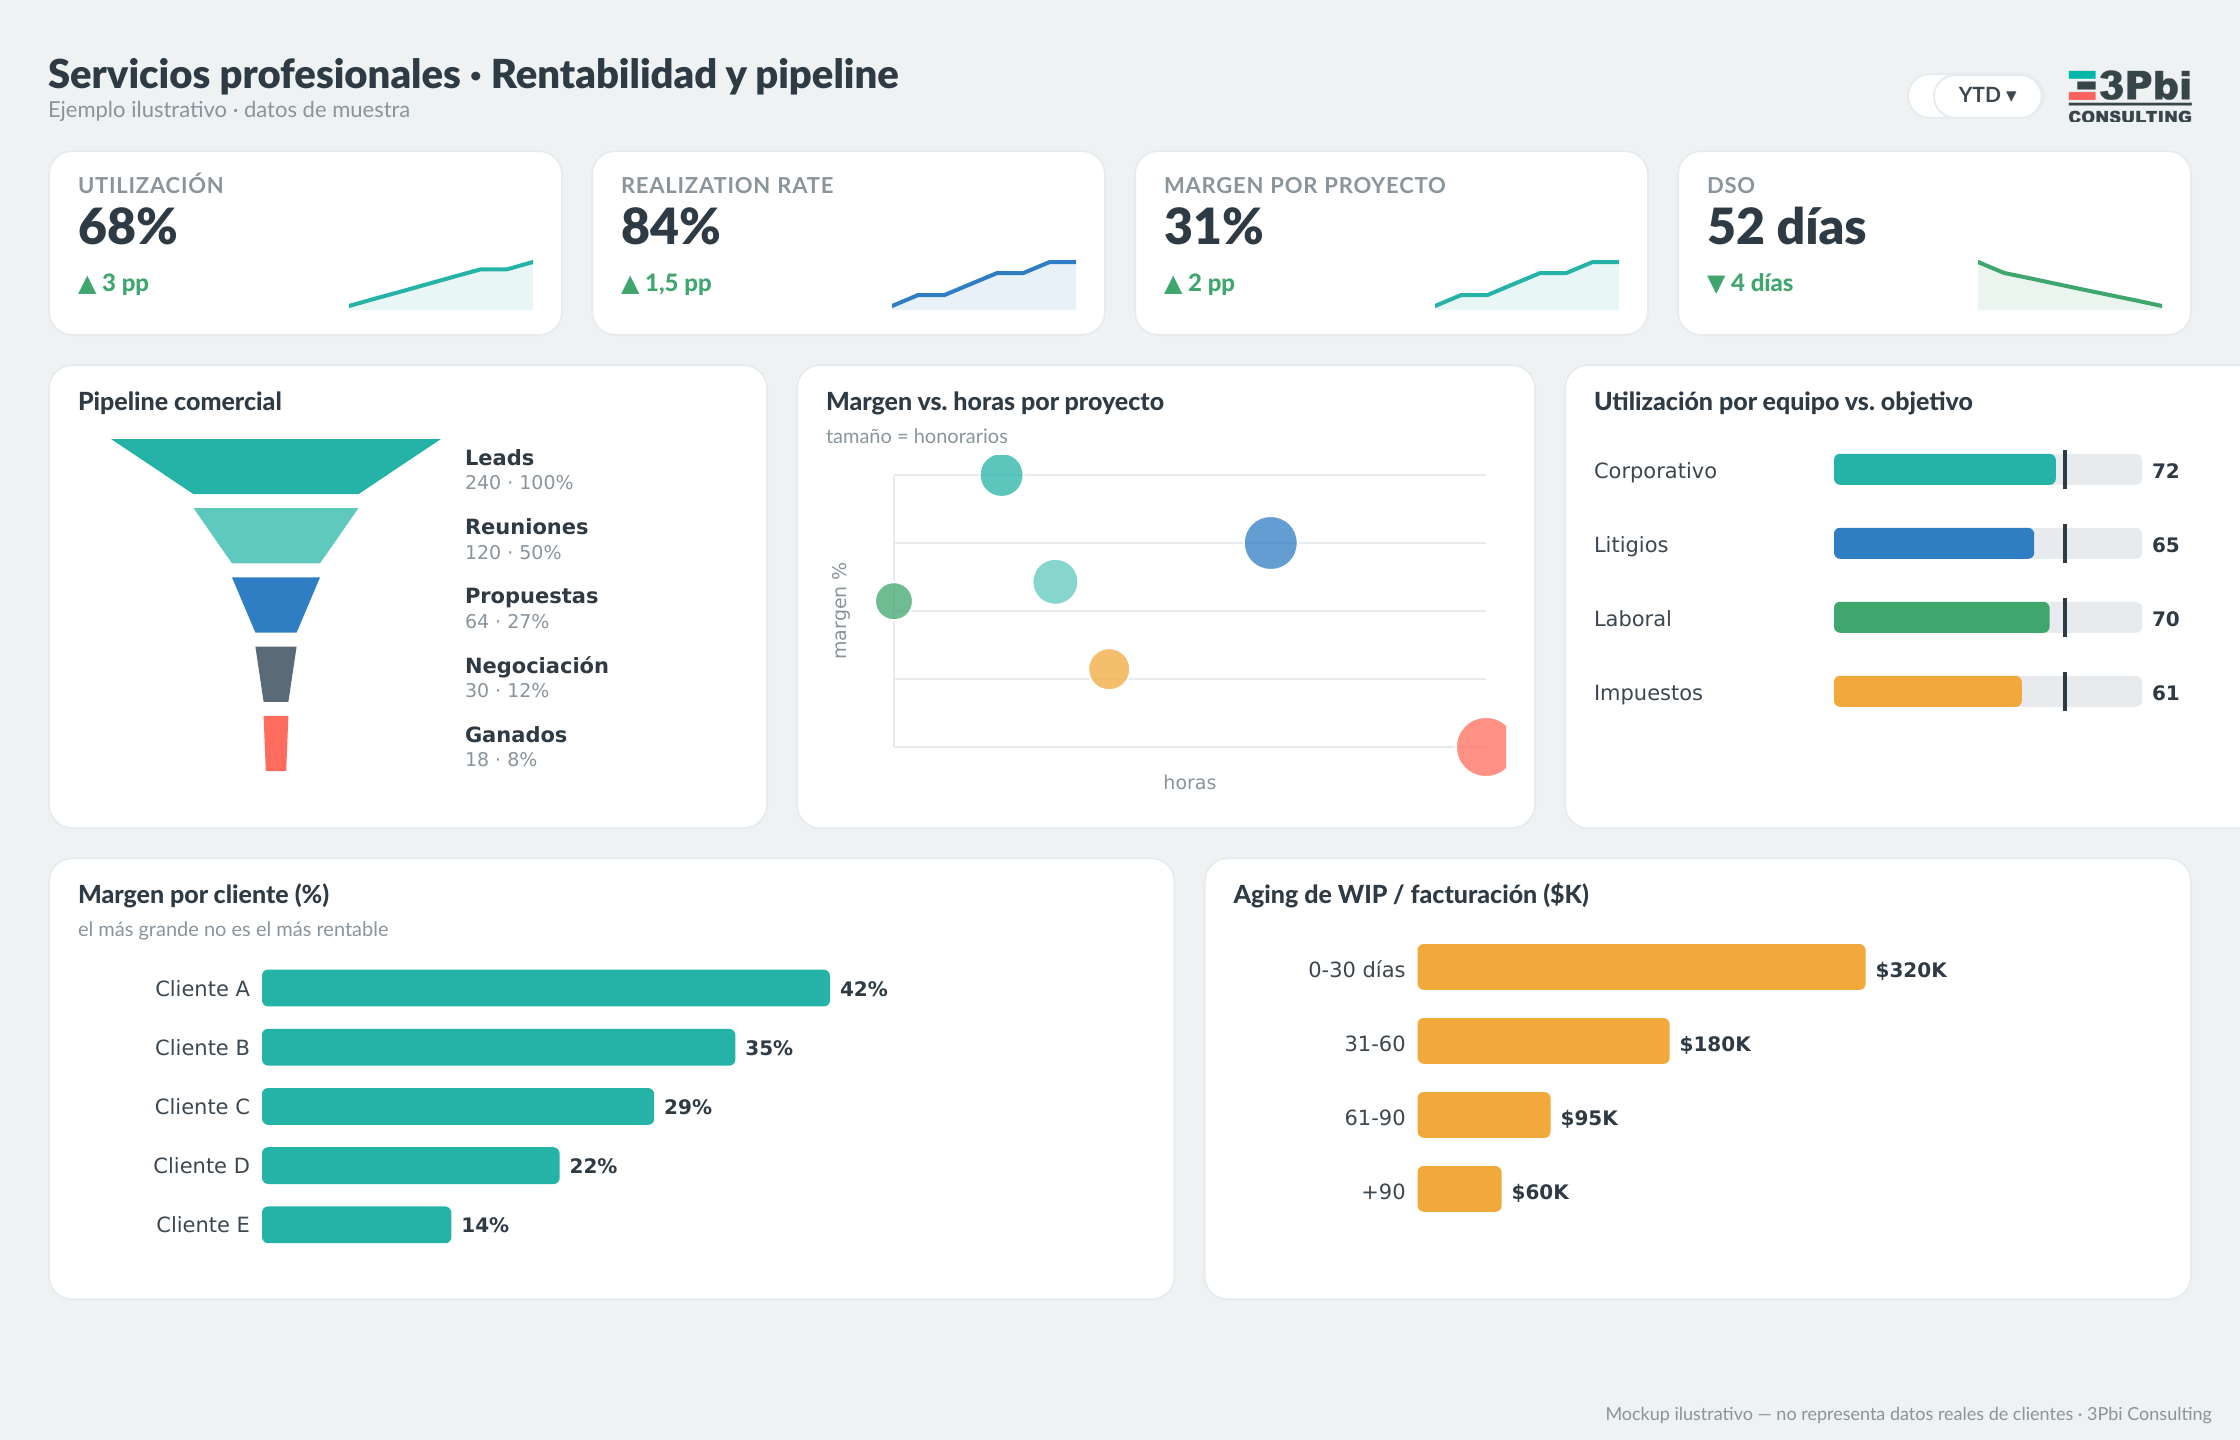Open the DSO 52 días card
Image resolution: width=2240 pixels, height=1440 pixels.
(1934, 243)
